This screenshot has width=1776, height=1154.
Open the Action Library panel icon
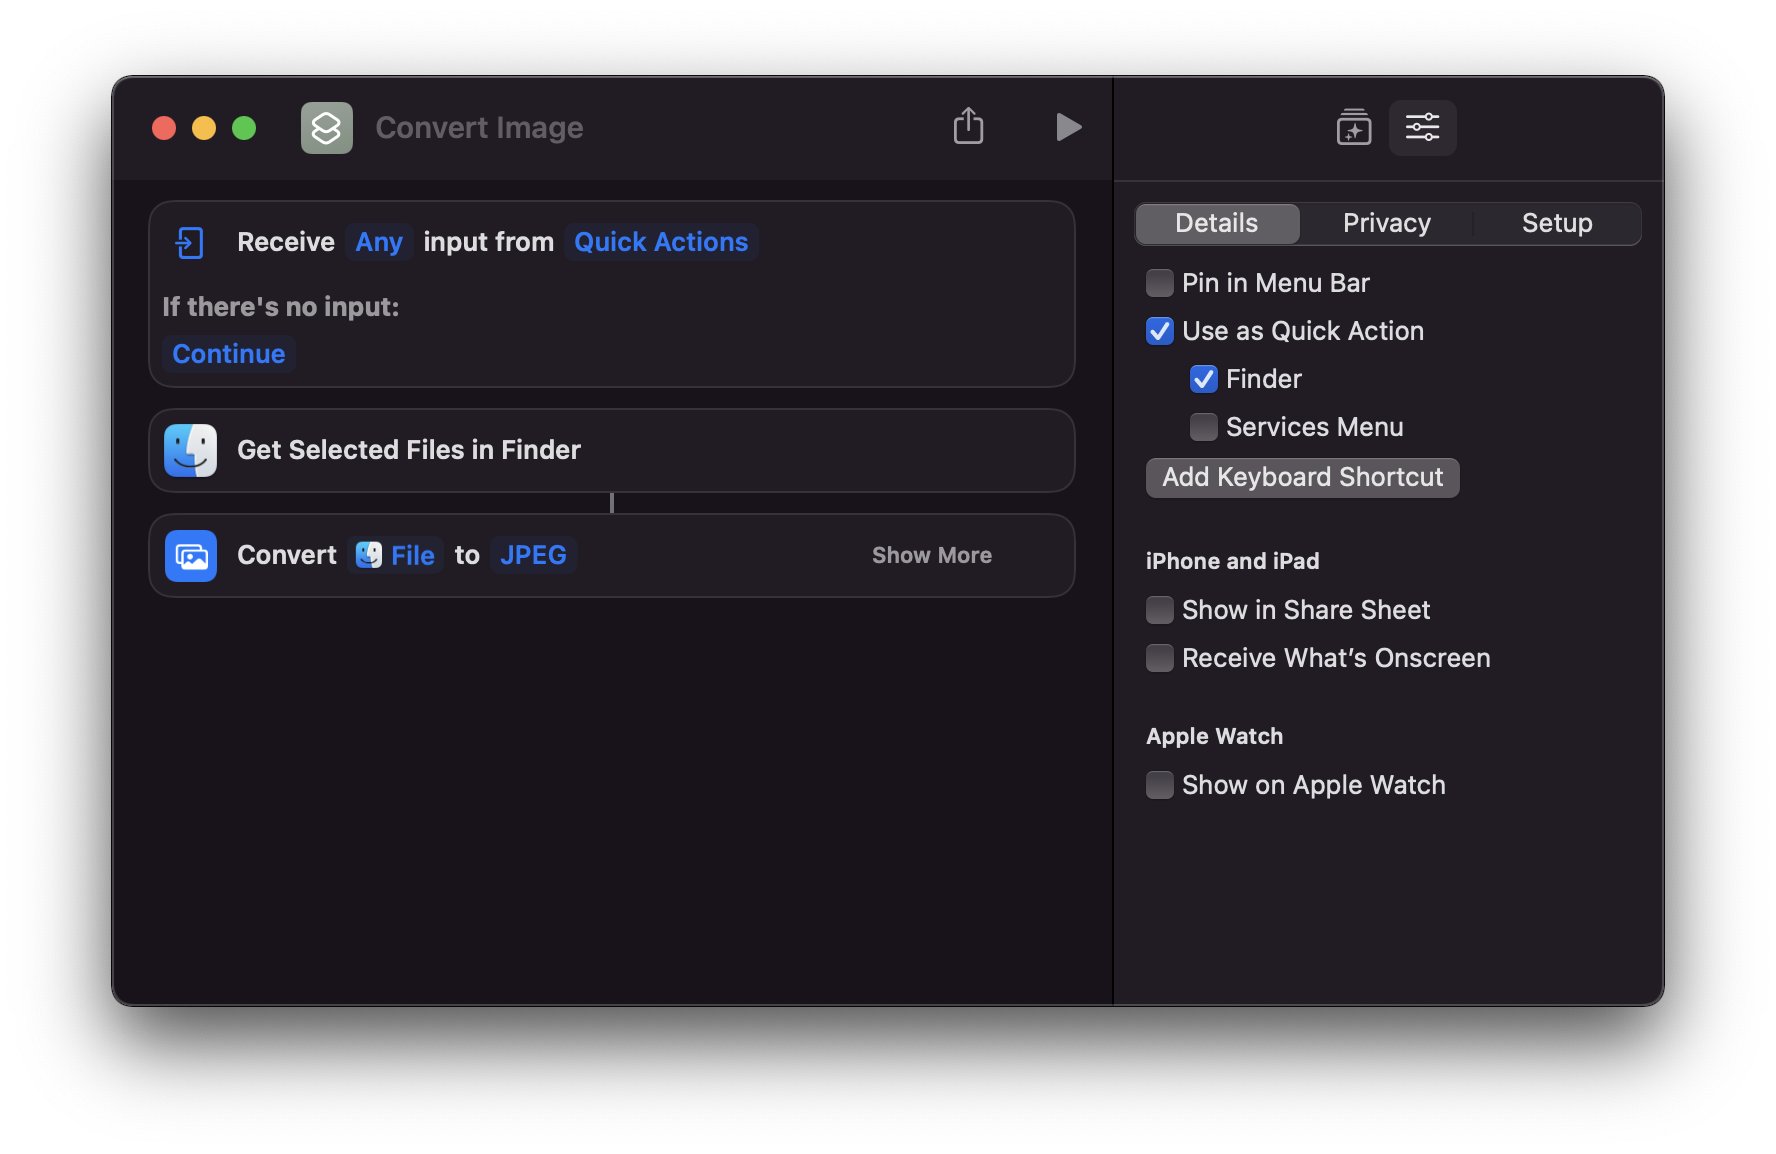pyautogui.click(x=1354, y=128)
